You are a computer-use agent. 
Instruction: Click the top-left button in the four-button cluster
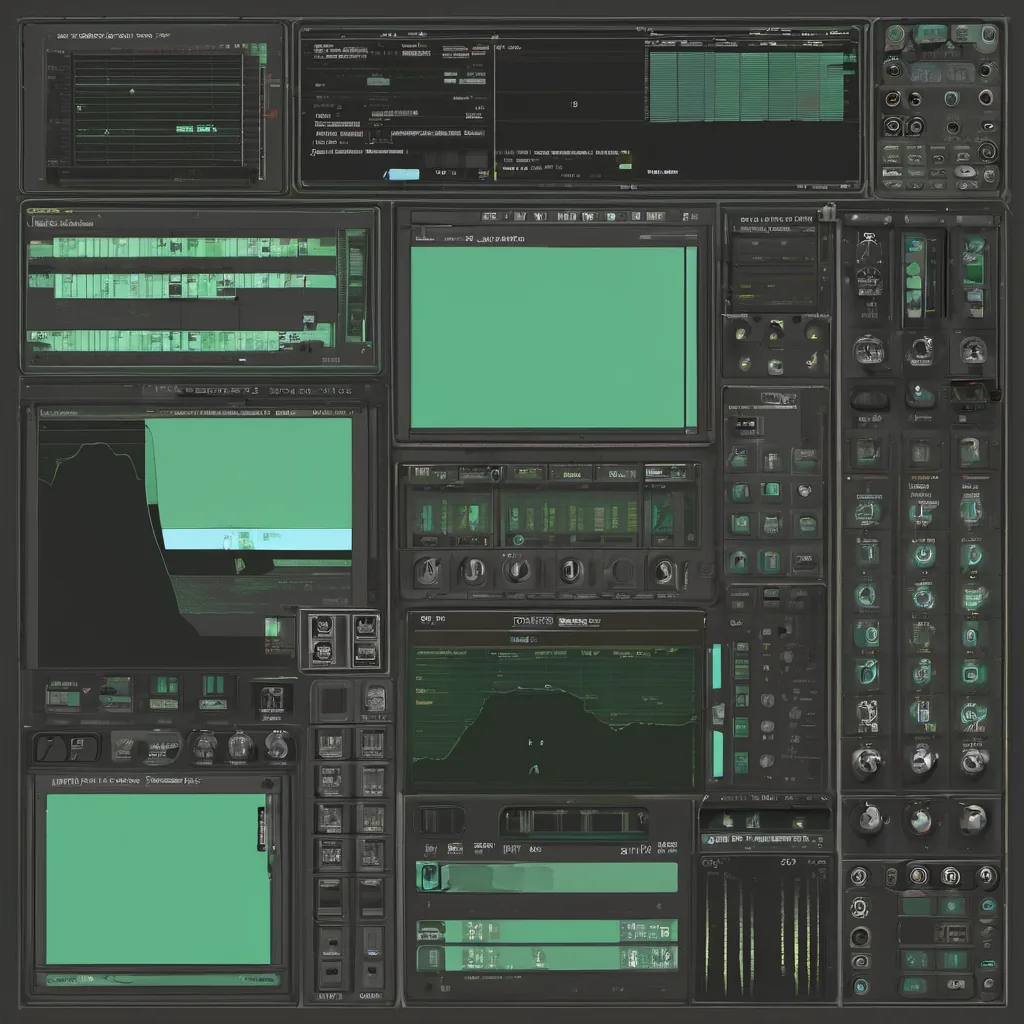(321, 628)
